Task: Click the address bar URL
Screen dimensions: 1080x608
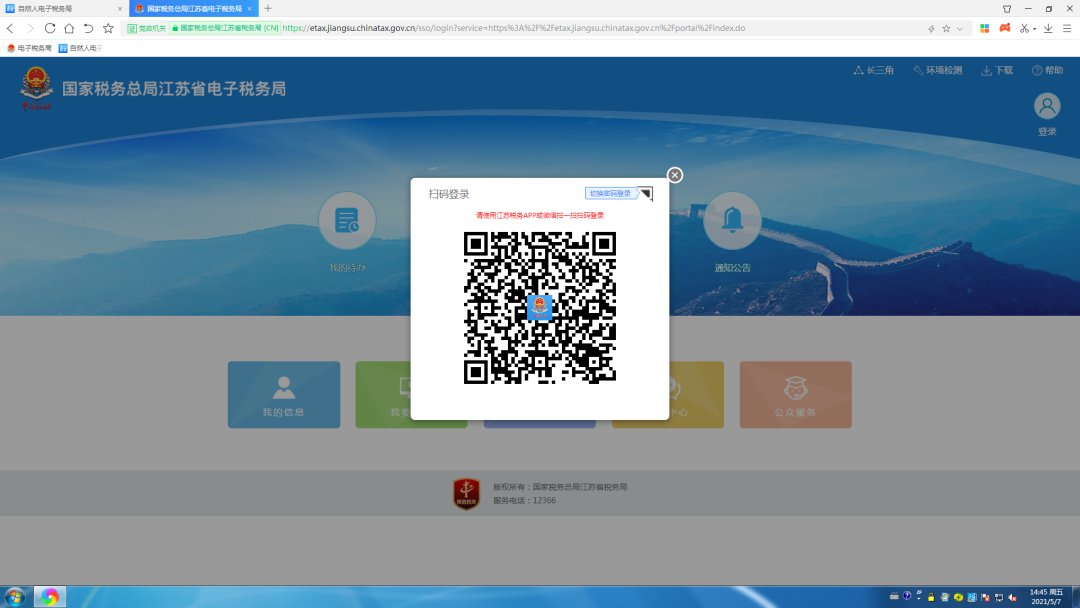Action: pyautogui.click(x=600, y=28)
